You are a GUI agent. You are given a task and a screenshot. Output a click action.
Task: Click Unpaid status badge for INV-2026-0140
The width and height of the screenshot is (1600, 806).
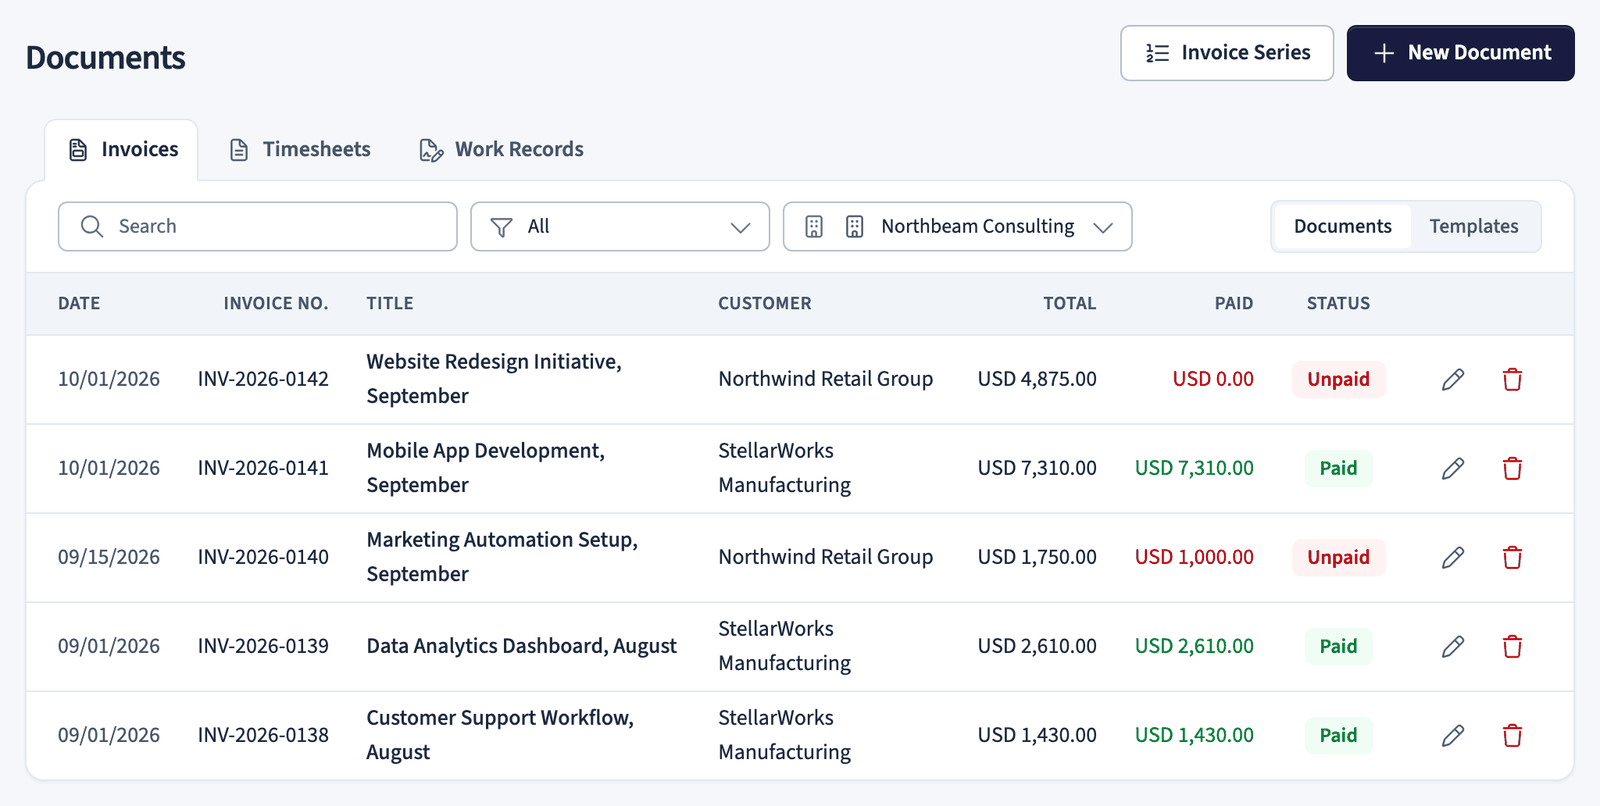point(1338,557)
